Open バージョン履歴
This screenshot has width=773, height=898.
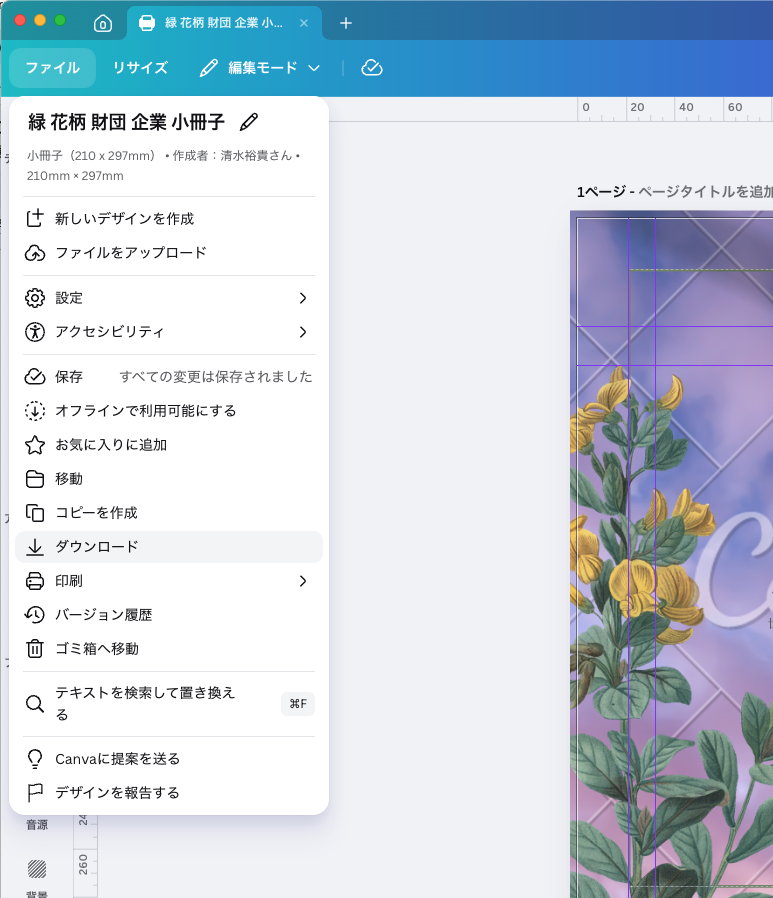pyautogui.click(x=169, y=615)
